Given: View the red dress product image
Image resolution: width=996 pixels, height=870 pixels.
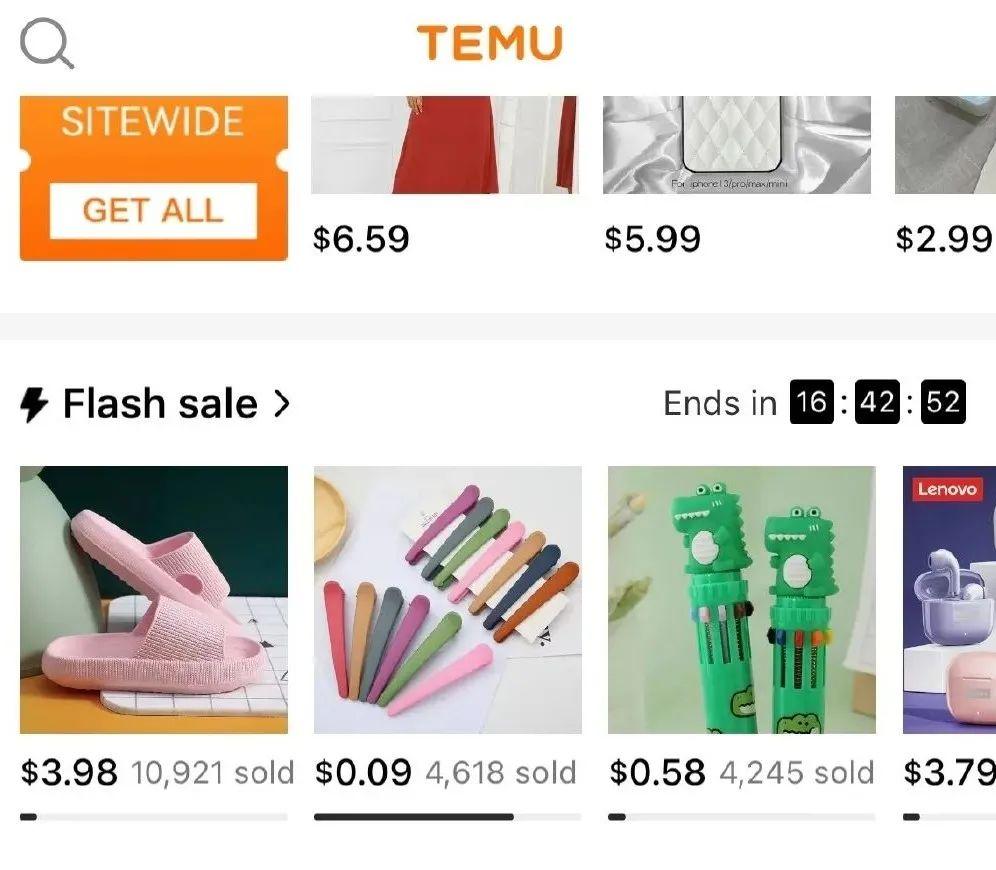Looking at the screenshot, I should (445, 145).
